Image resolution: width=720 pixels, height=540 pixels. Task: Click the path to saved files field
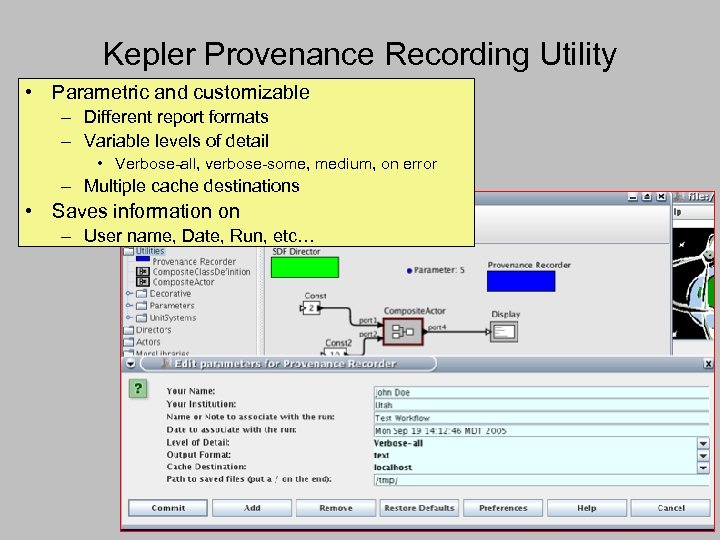(541, 480)
